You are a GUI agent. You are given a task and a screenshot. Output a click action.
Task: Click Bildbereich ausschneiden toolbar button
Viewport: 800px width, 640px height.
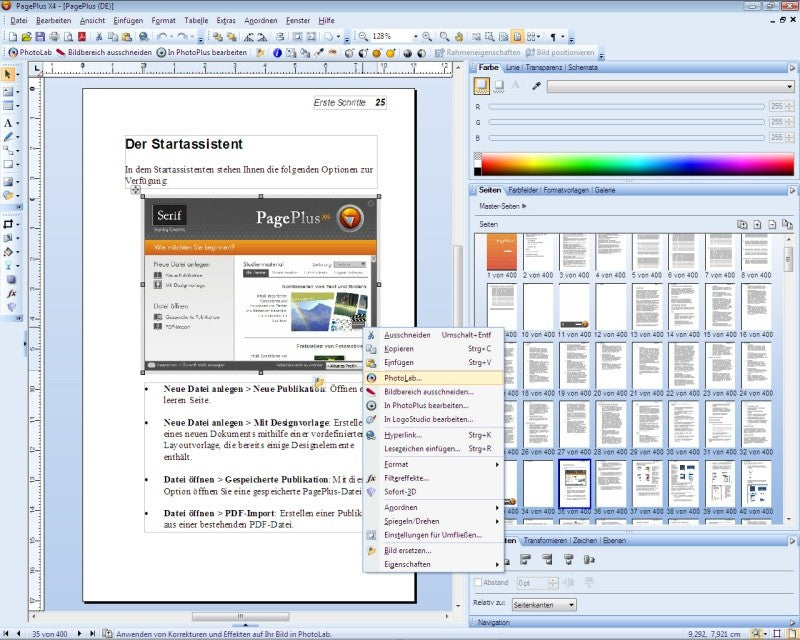pyautogui.click(x=104, y=53)
